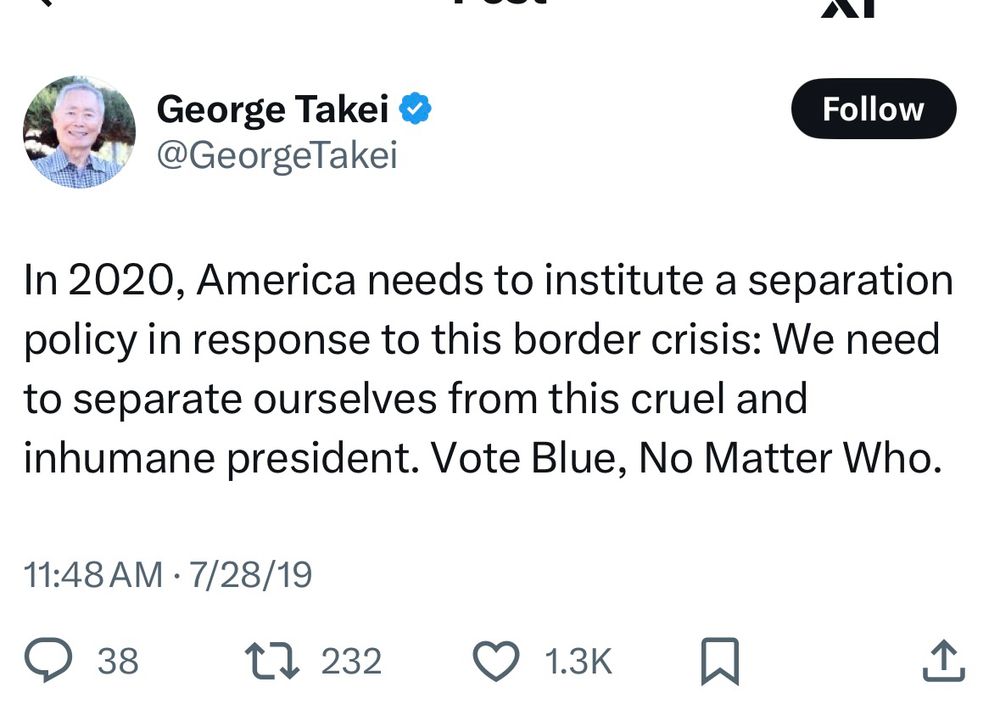1000x716 pixels.
Task: Follow George Takei
Action: coord(873,108)
